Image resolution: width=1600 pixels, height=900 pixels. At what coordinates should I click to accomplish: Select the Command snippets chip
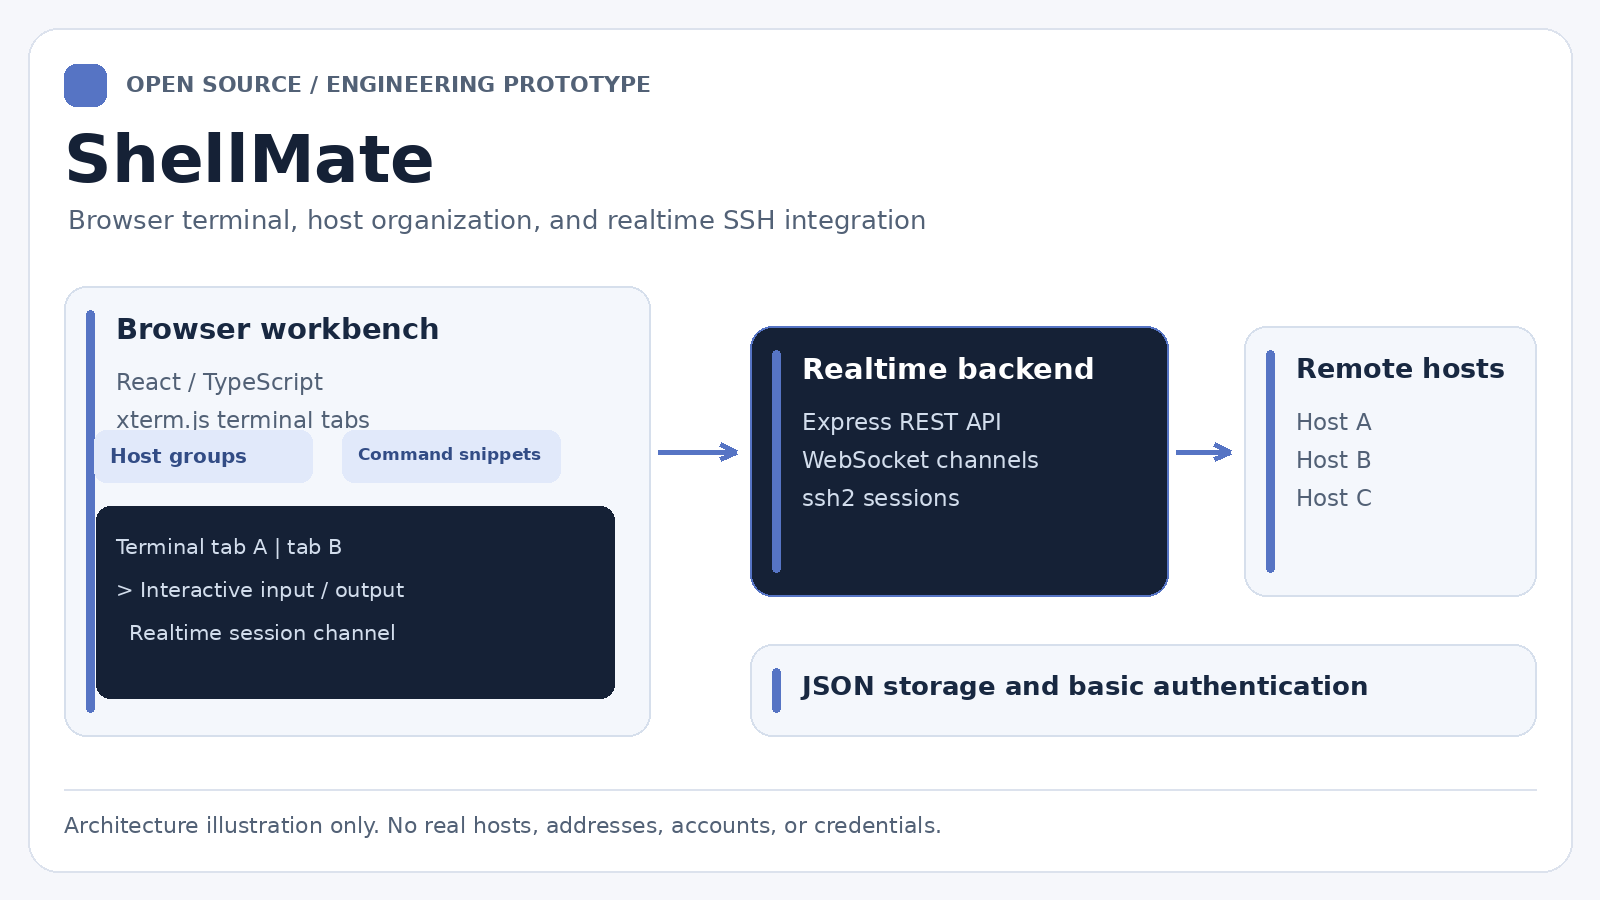451,456
